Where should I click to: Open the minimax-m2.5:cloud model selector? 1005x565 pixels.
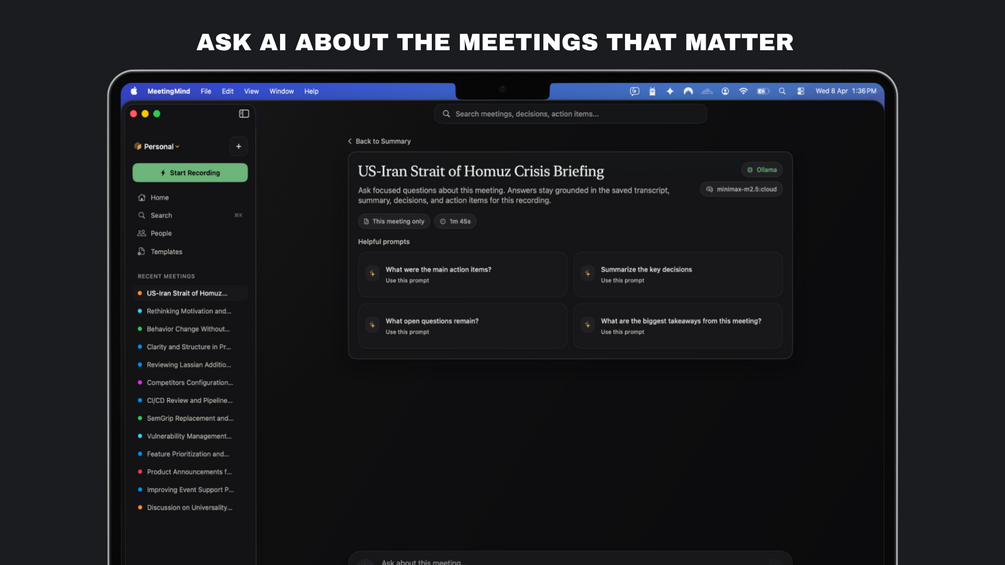(741, 189)
